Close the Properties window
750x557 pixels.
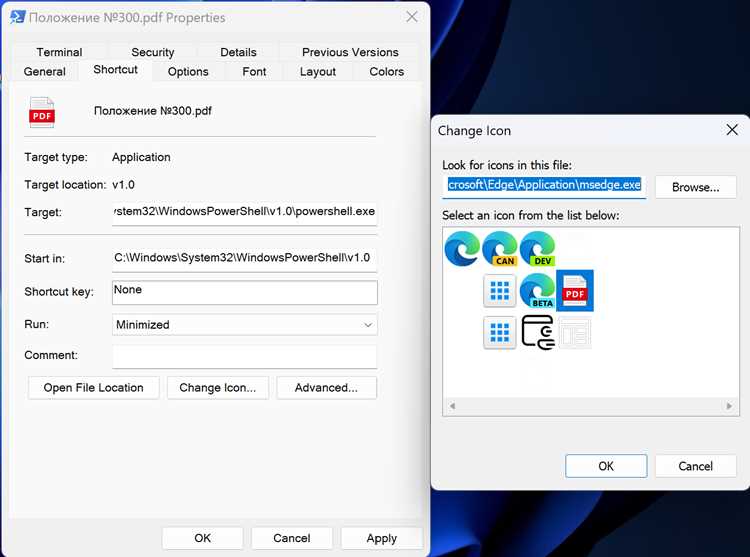(412, 17)
